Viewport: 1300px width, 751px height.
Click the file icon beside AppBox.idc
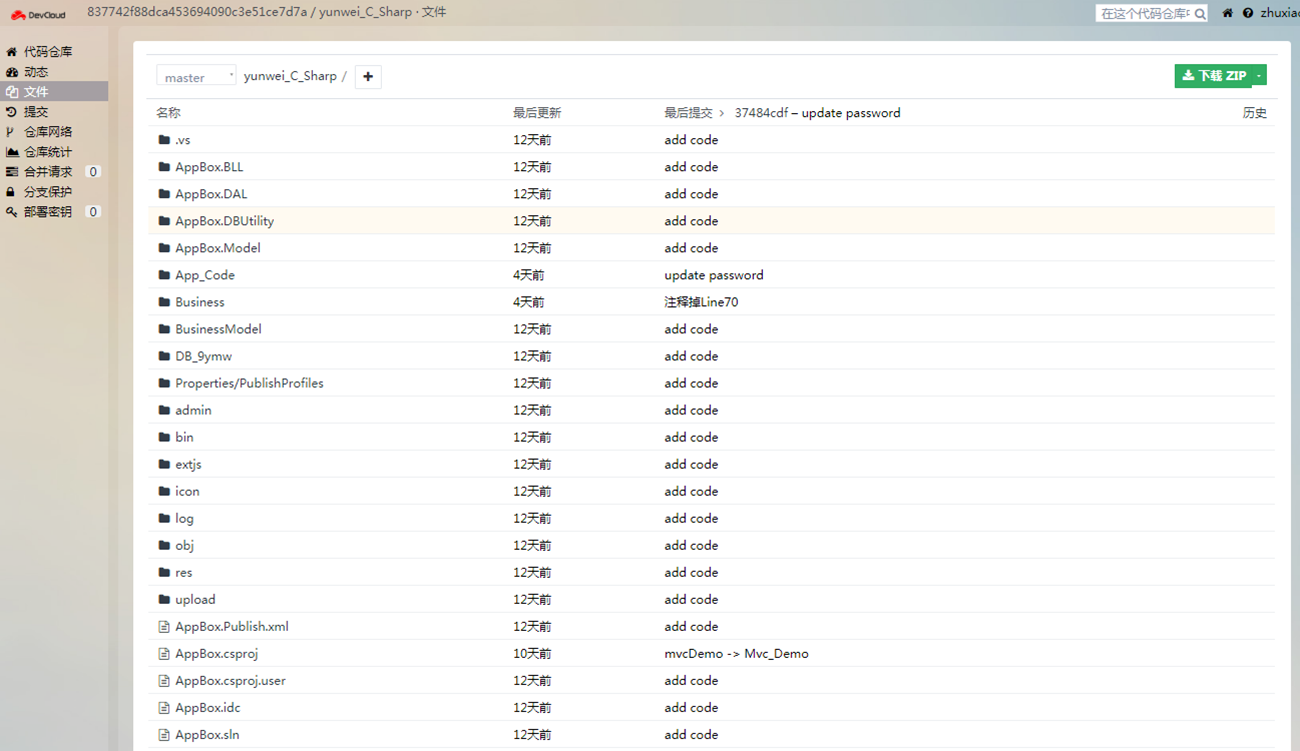(x=164, y=708)
